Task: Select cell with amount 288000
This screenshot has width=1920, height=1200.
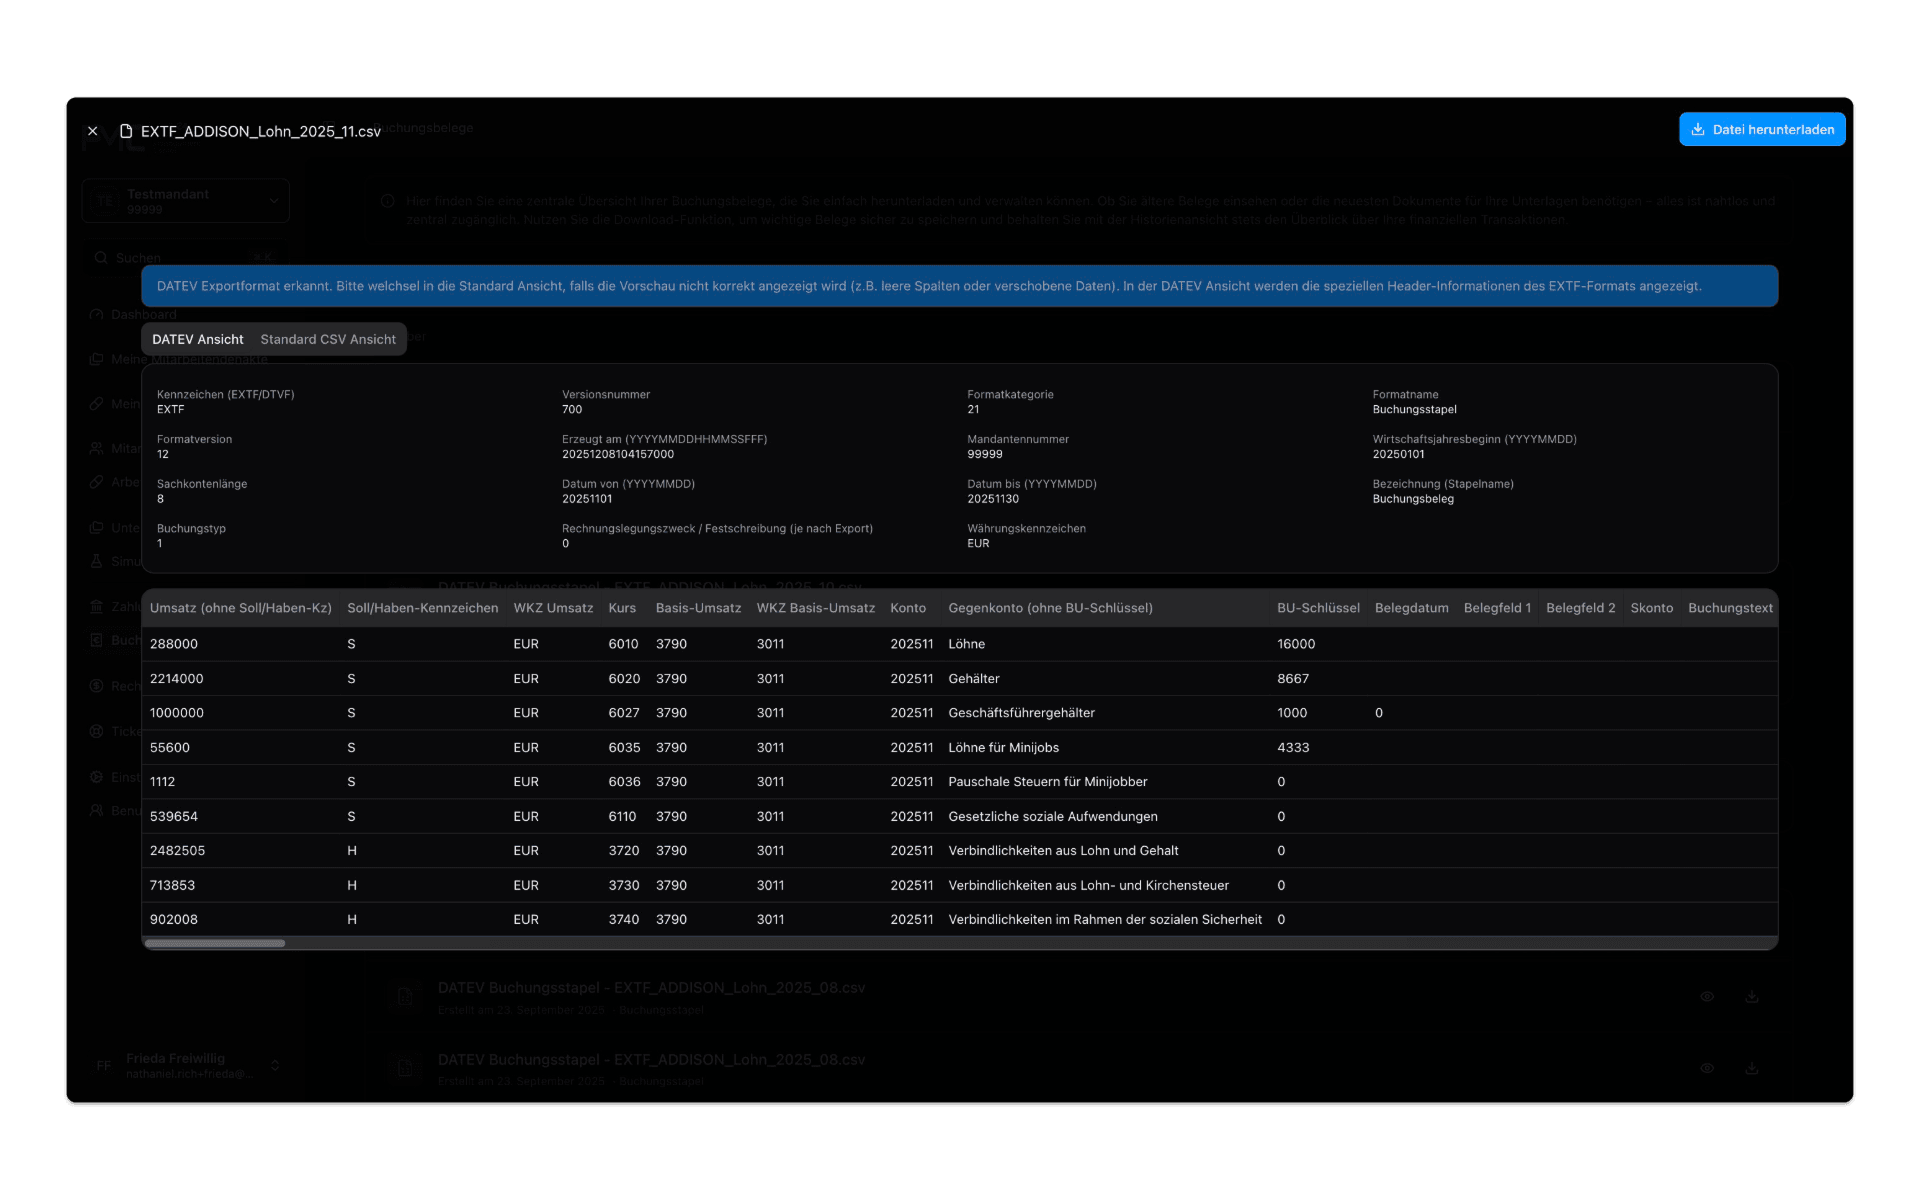Action: pyautogui.click(x=241, y=644)
